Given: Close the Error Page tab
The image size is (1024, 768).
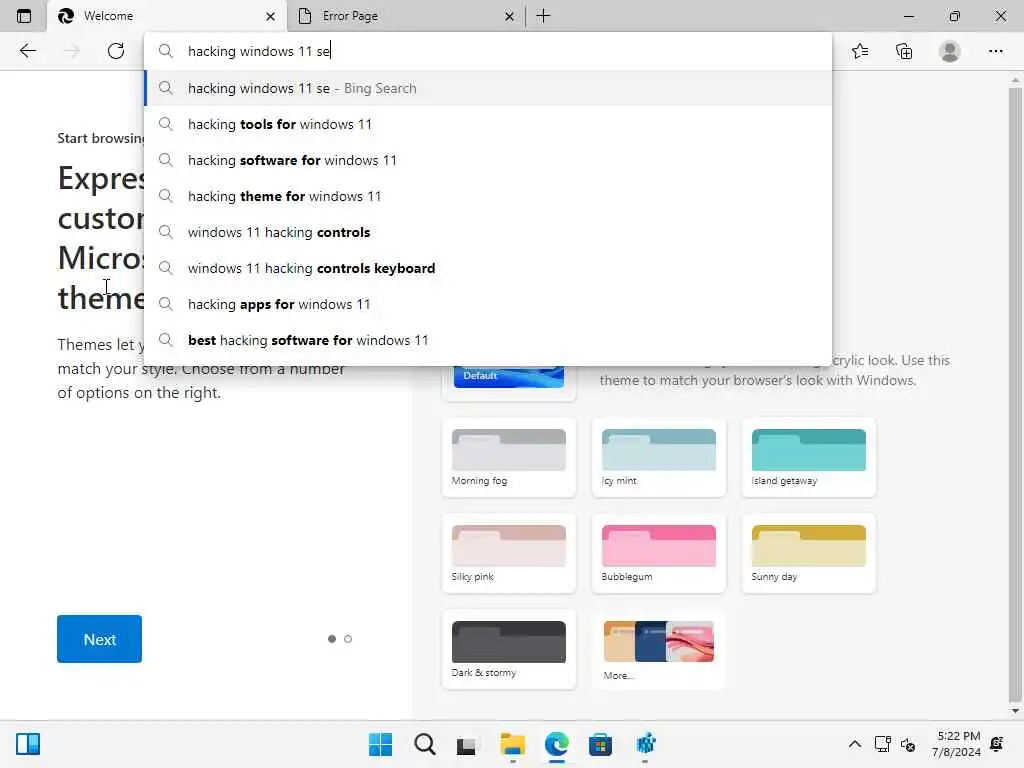Looking at the screenshot, I should tap(509, 16).
